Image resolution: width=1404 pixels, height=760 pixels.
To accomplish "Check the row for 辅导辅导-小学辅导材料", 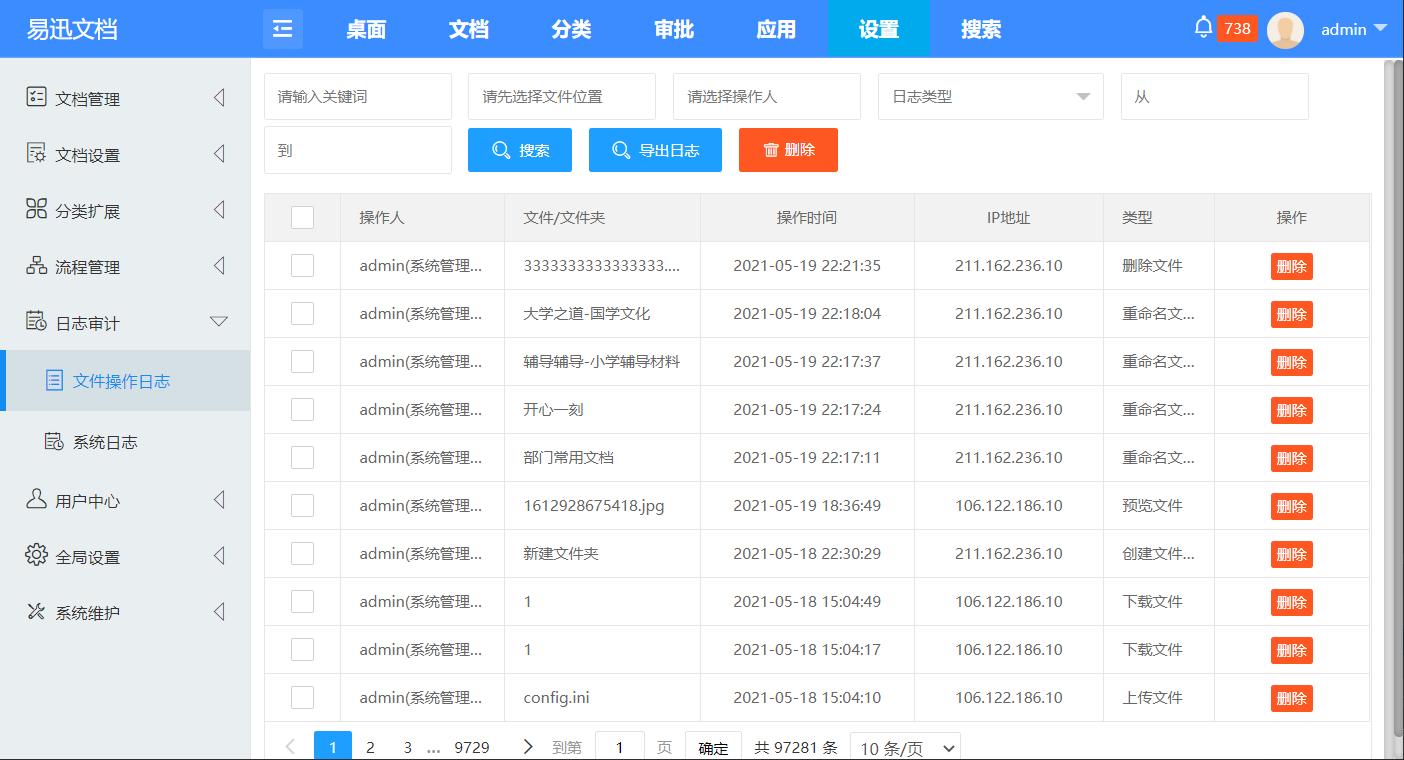I will point(302,361).
